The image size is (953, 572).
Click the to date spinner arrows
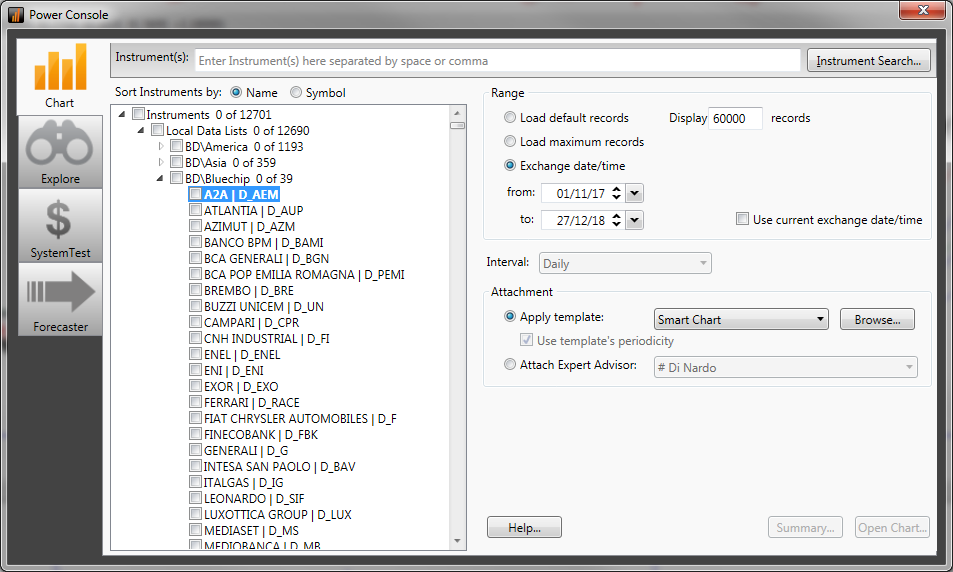(616, 220)
